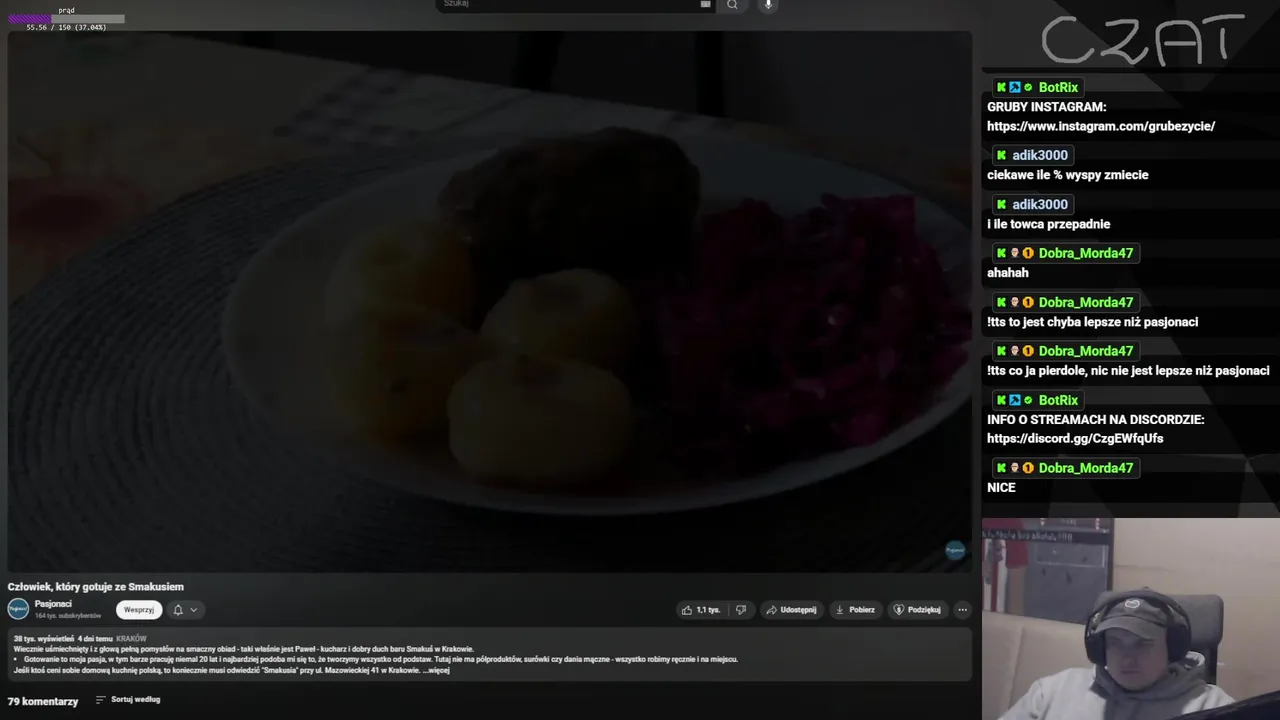Click message '!tts to jest chyba lepsze niż pasjonaci'
The image size is (1280, 720).
[1093, 322]
